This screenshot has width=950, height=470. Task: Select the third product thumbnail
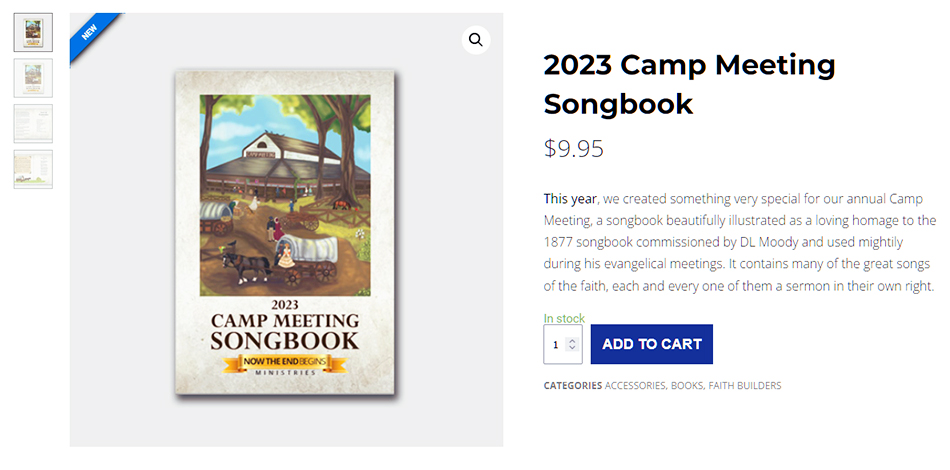pyautogui.click(x=33, y=123)
